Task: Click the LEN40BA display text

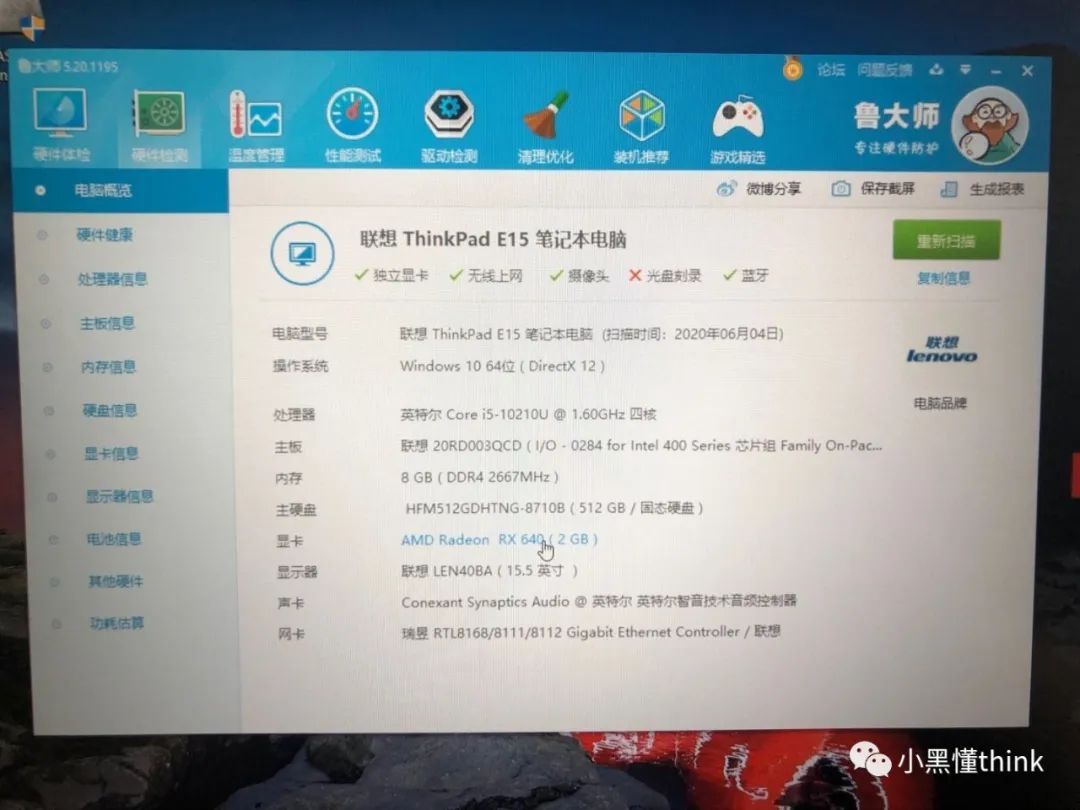Action: (x=489, y=571)
